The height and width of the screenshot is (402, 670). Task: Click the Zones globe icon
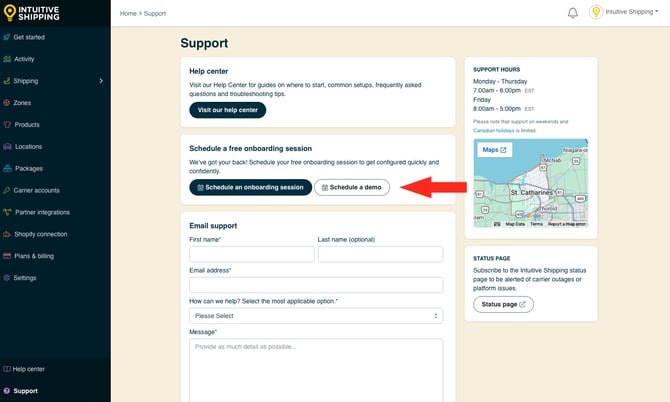click(6, 103)
